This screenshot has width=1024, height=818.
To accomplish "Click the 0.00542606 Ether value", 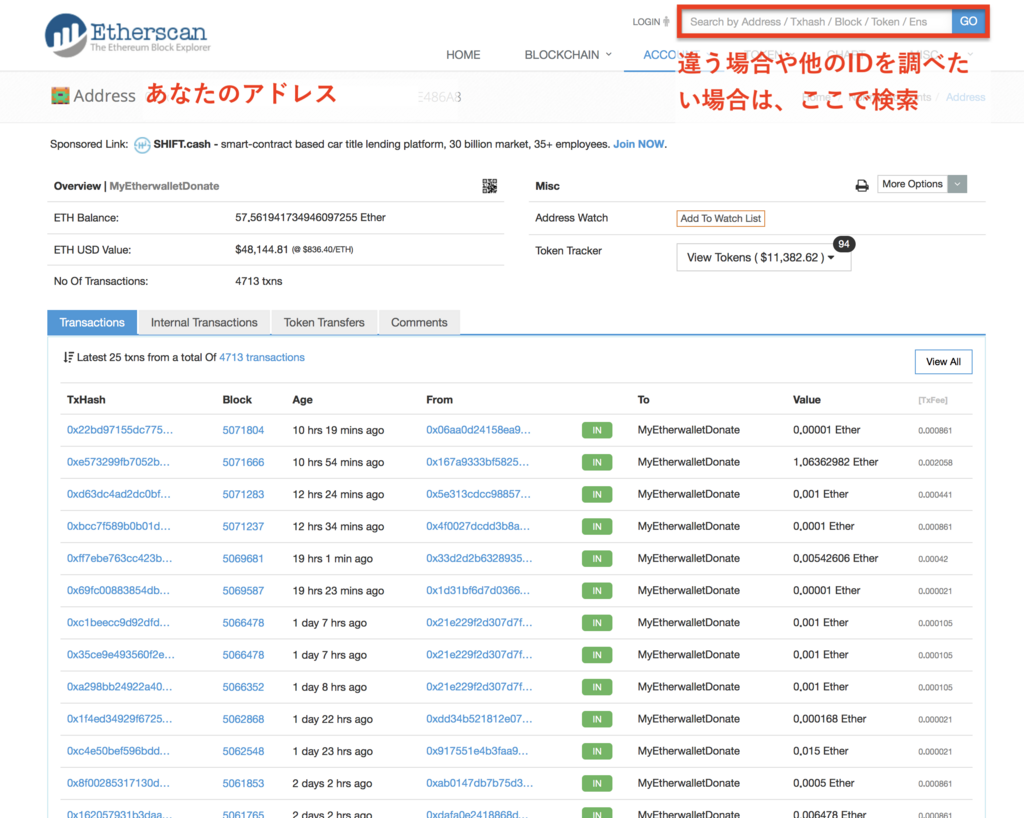I will pos(835,558).
